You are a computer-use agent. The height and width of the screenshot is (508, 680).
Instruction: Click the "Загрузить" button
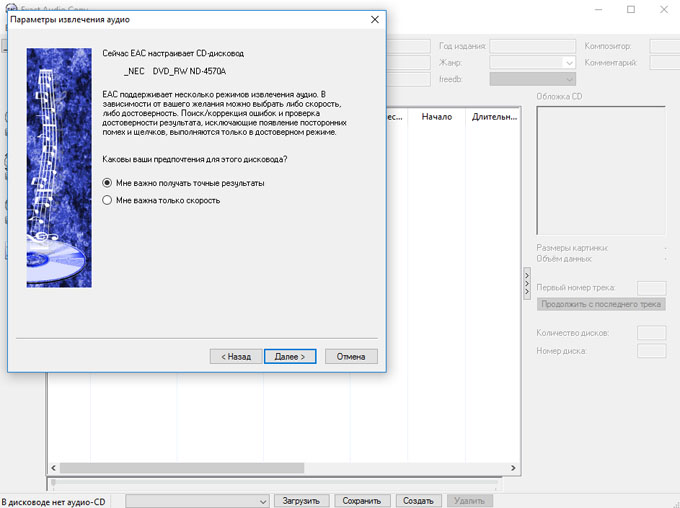point(301,500)
